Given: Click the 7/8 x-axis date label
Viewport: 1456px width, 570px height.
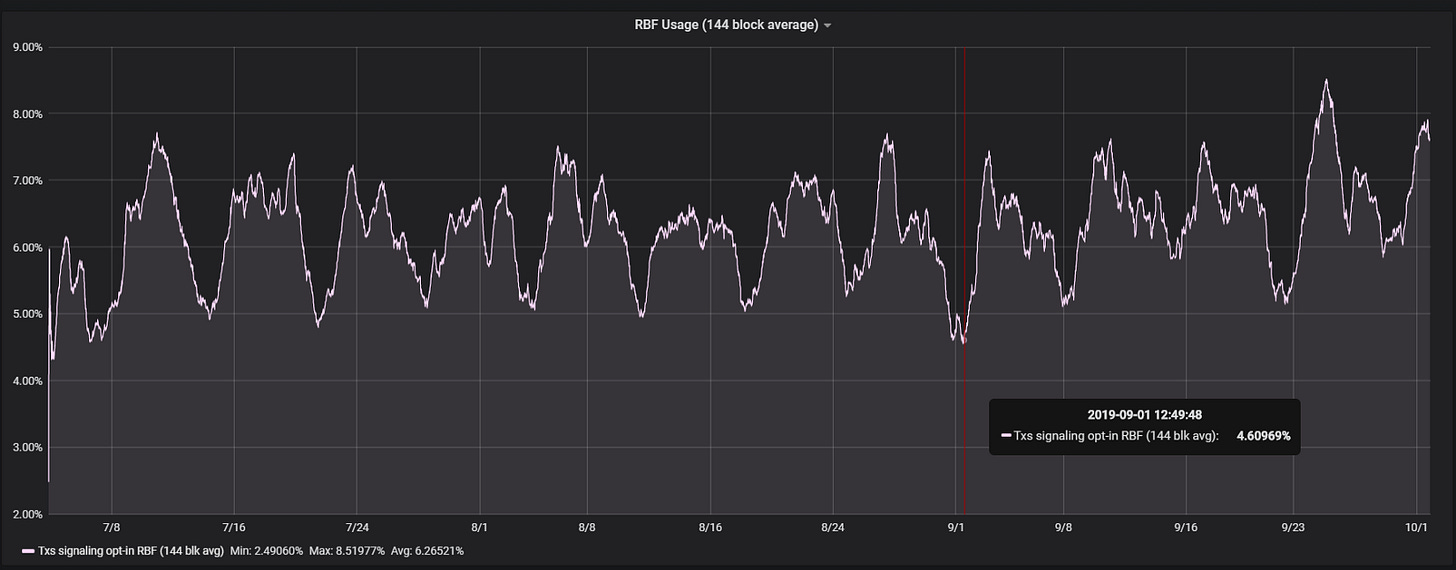Looking at the screenshot, I should pos(111,527).
